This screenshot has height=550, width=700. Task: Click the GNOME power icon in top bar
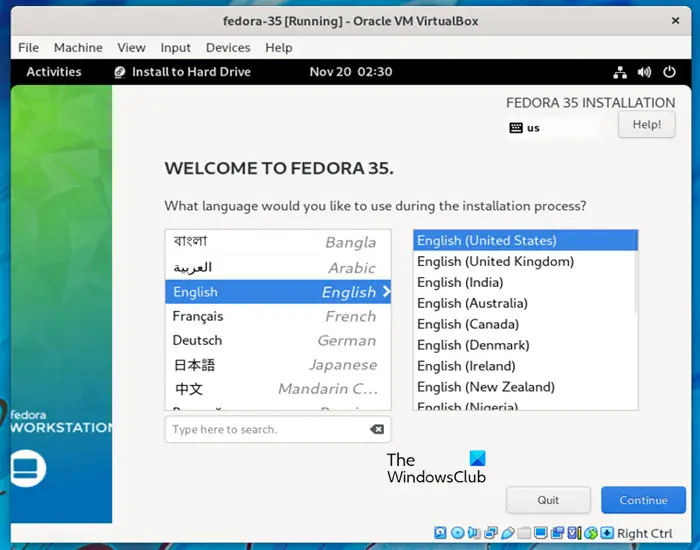tap(669, 72)
